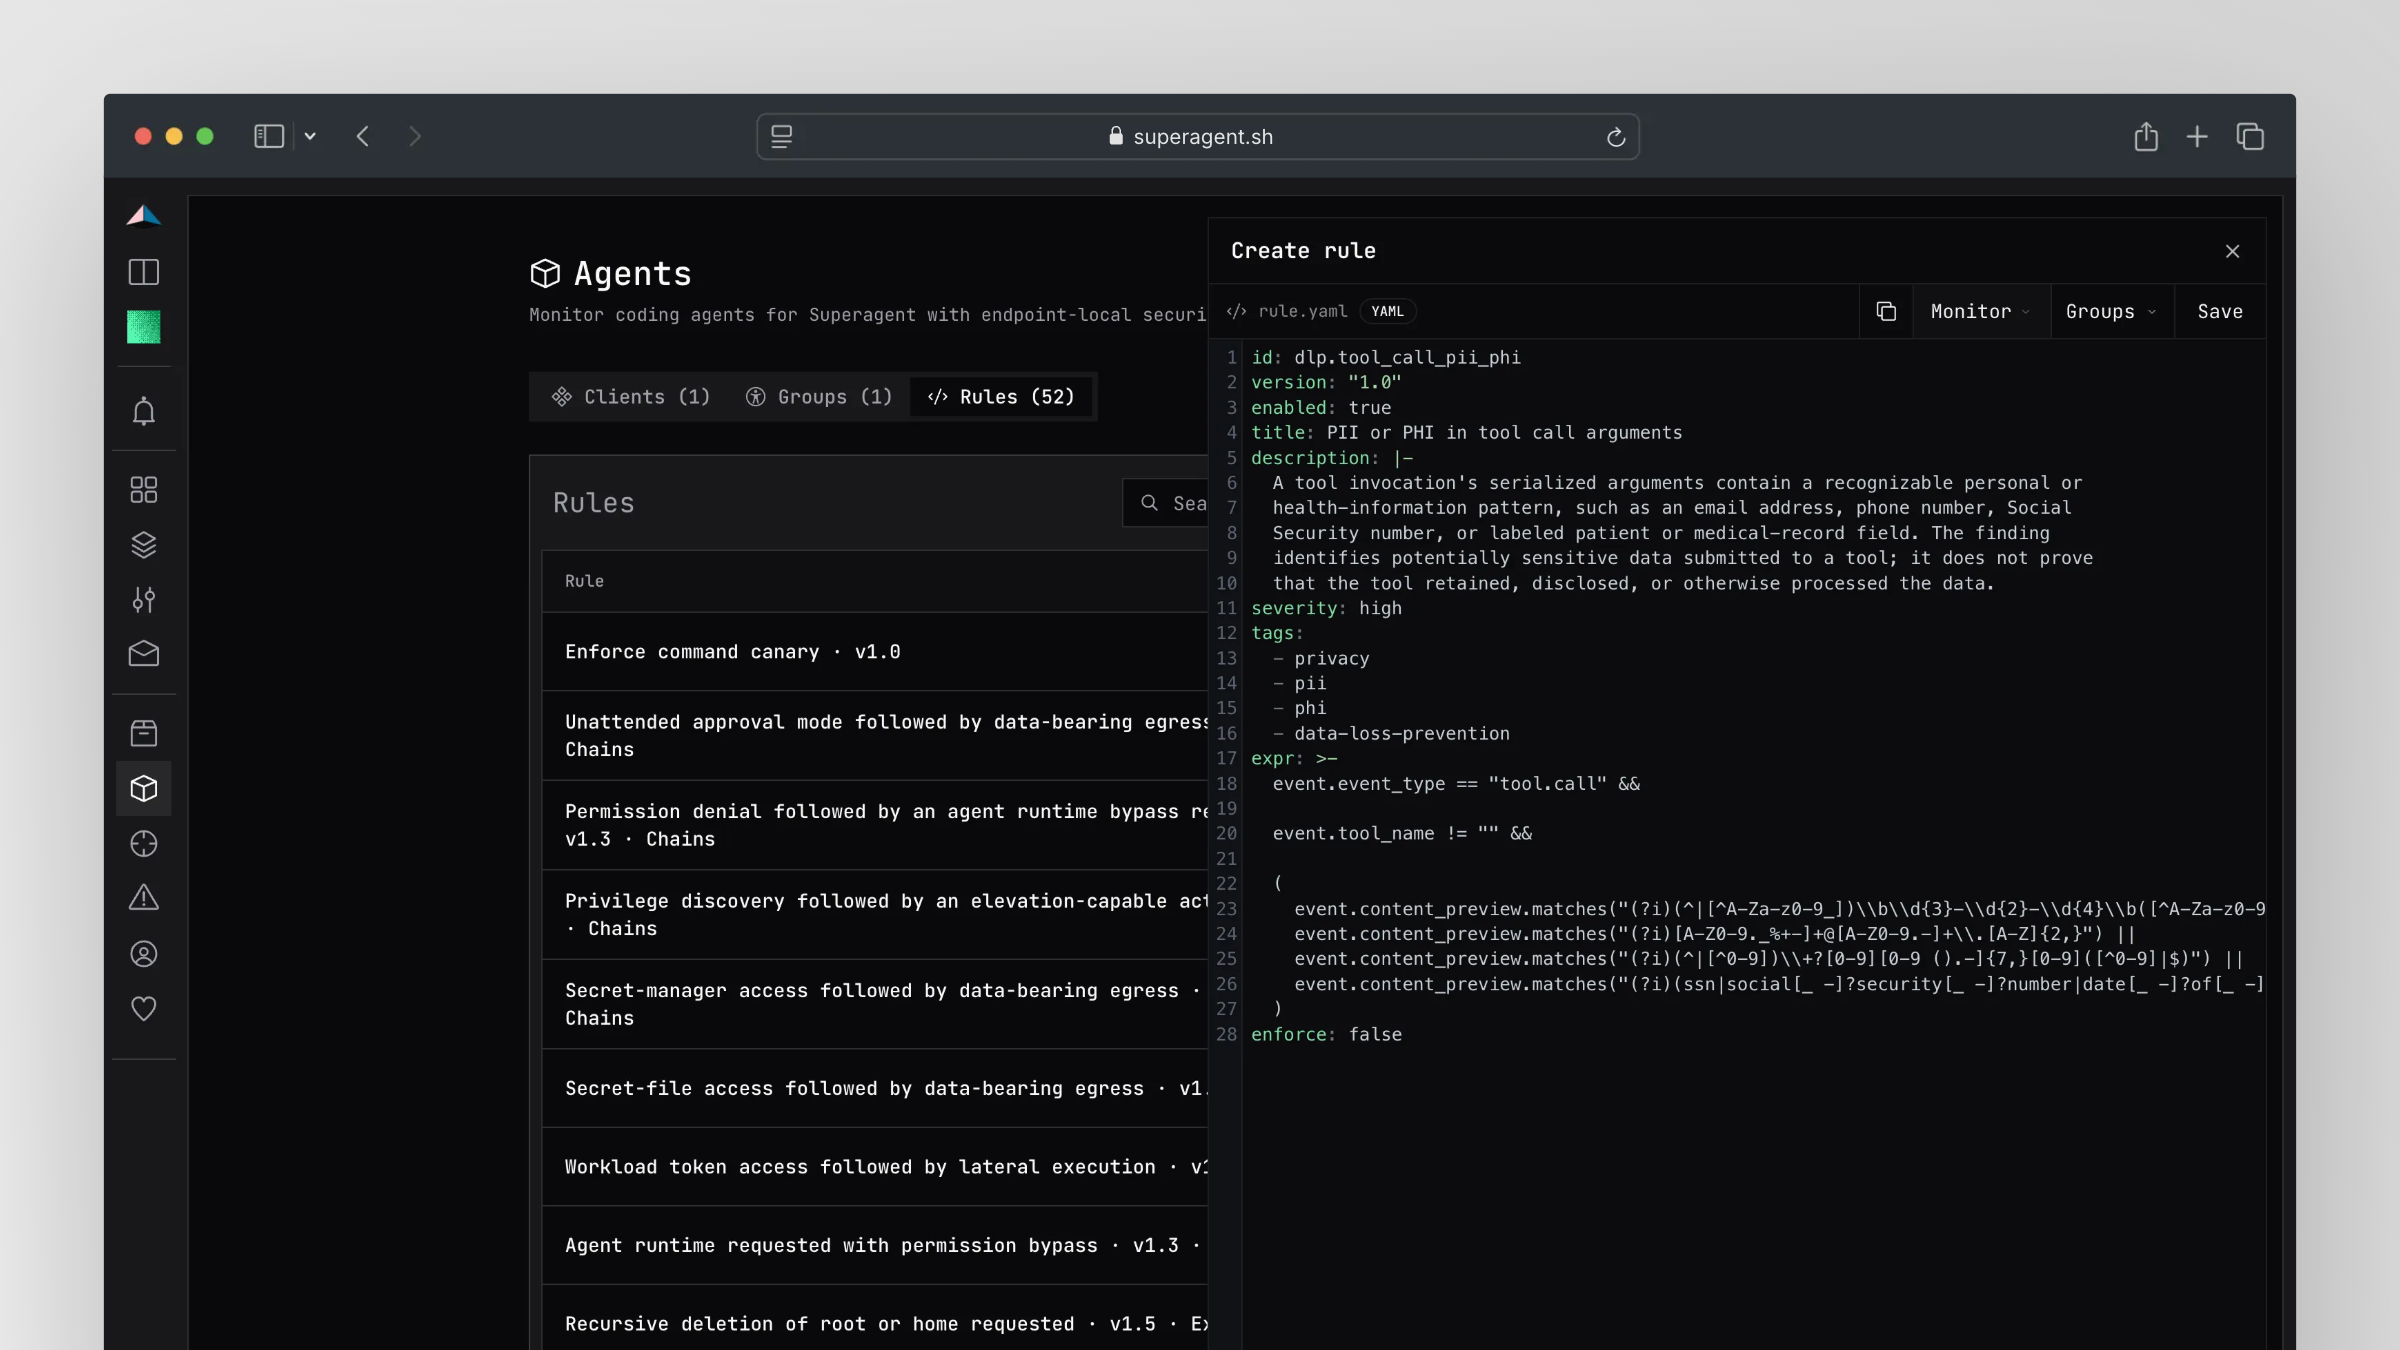This screenshot has width=2400, height=1350.
Task: Open the tuning sliders icon in sidebar
Action: click(x=144, y=599)
